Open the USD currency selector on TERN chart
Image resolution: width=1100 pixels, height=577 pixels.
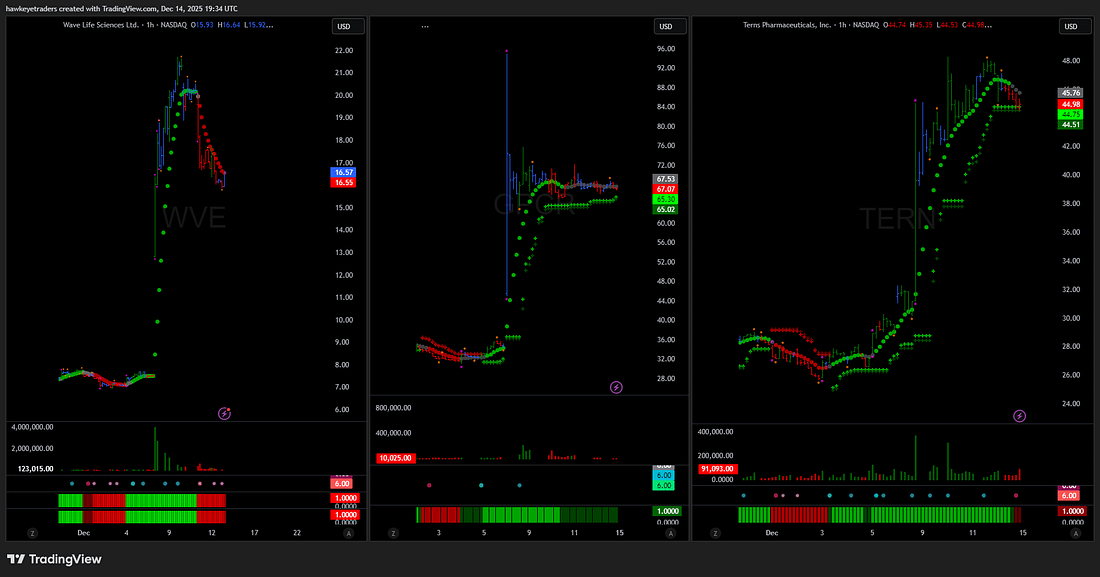1075,27
